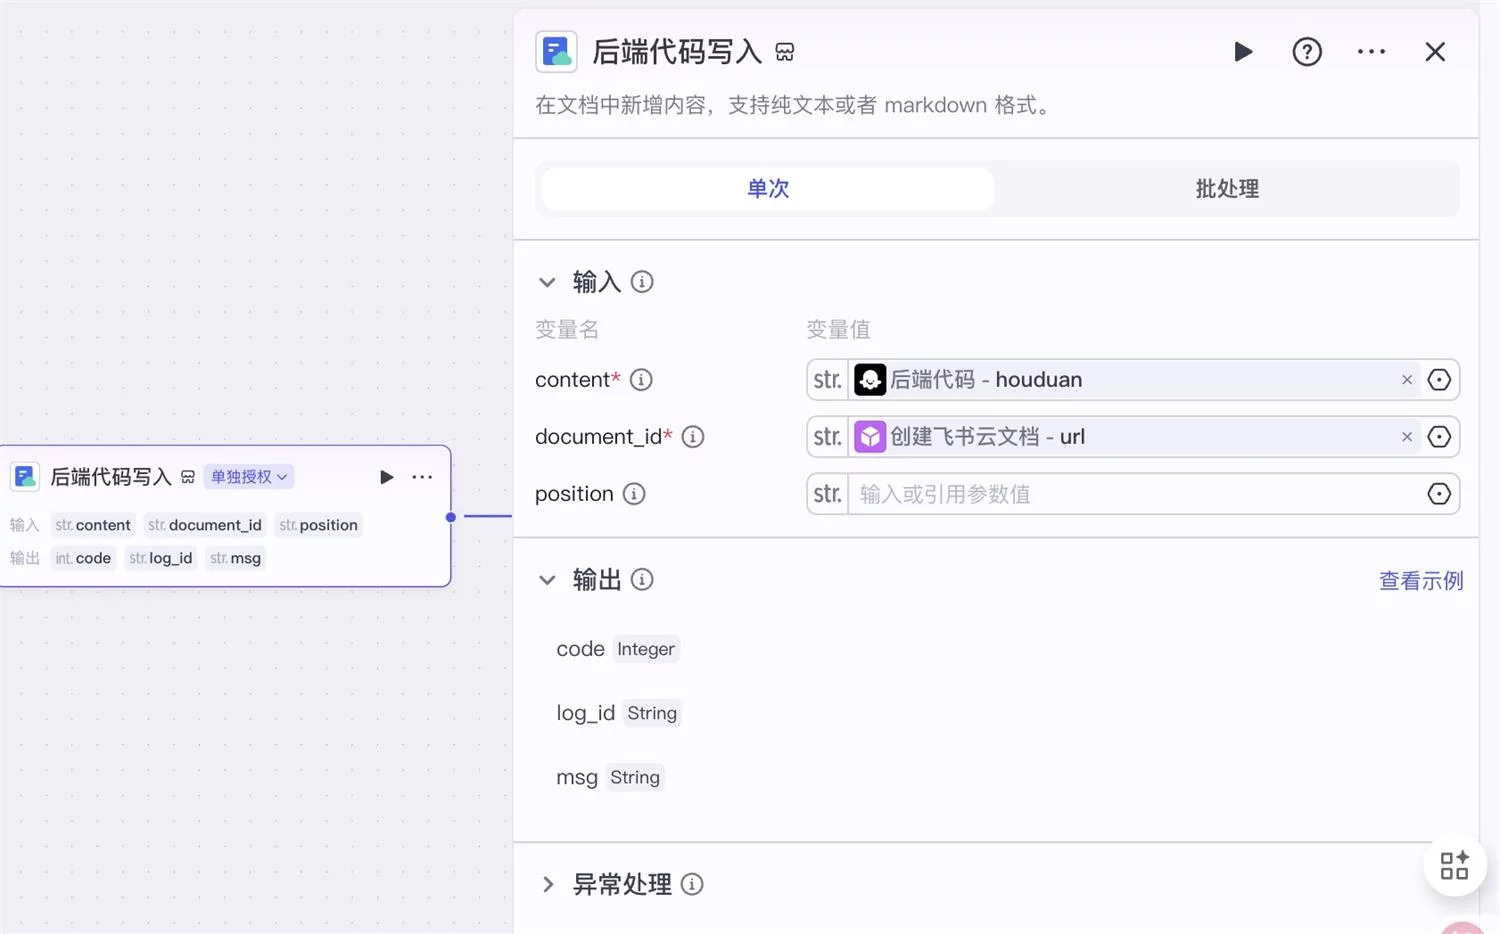Click the settings hexagon beside position field
Viewport: 1500px width, 934px height.
click(1439, 493)
